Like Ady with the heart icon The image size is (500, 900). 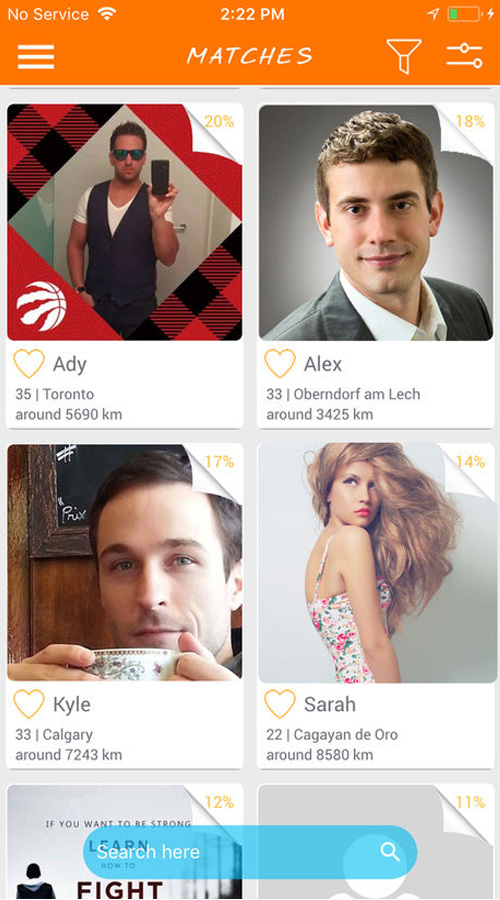29,363
